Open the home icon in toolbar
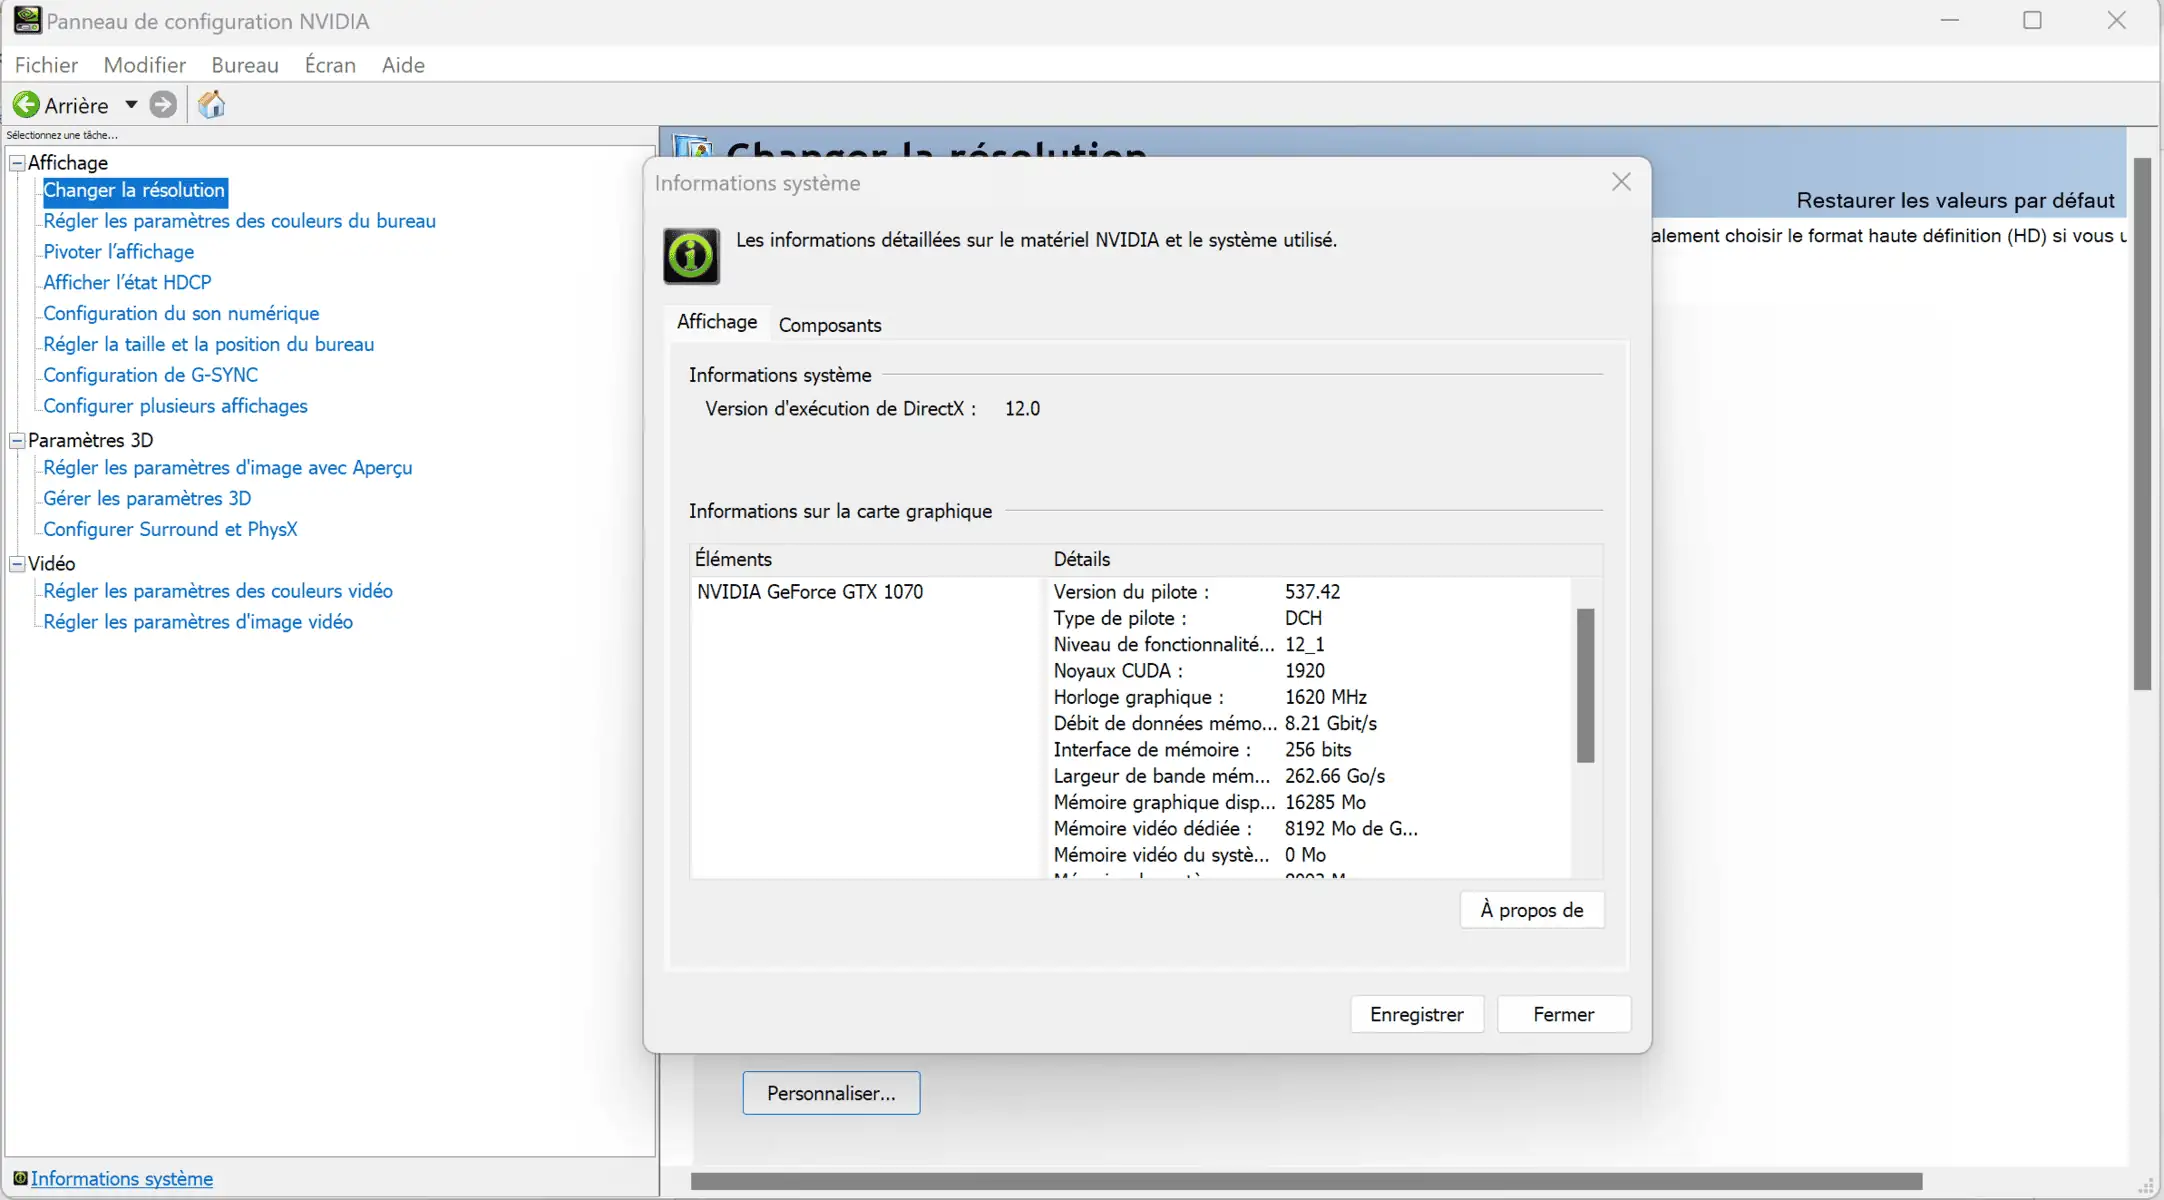Screen dimensions: 2164x1200 tap(211, 105)
